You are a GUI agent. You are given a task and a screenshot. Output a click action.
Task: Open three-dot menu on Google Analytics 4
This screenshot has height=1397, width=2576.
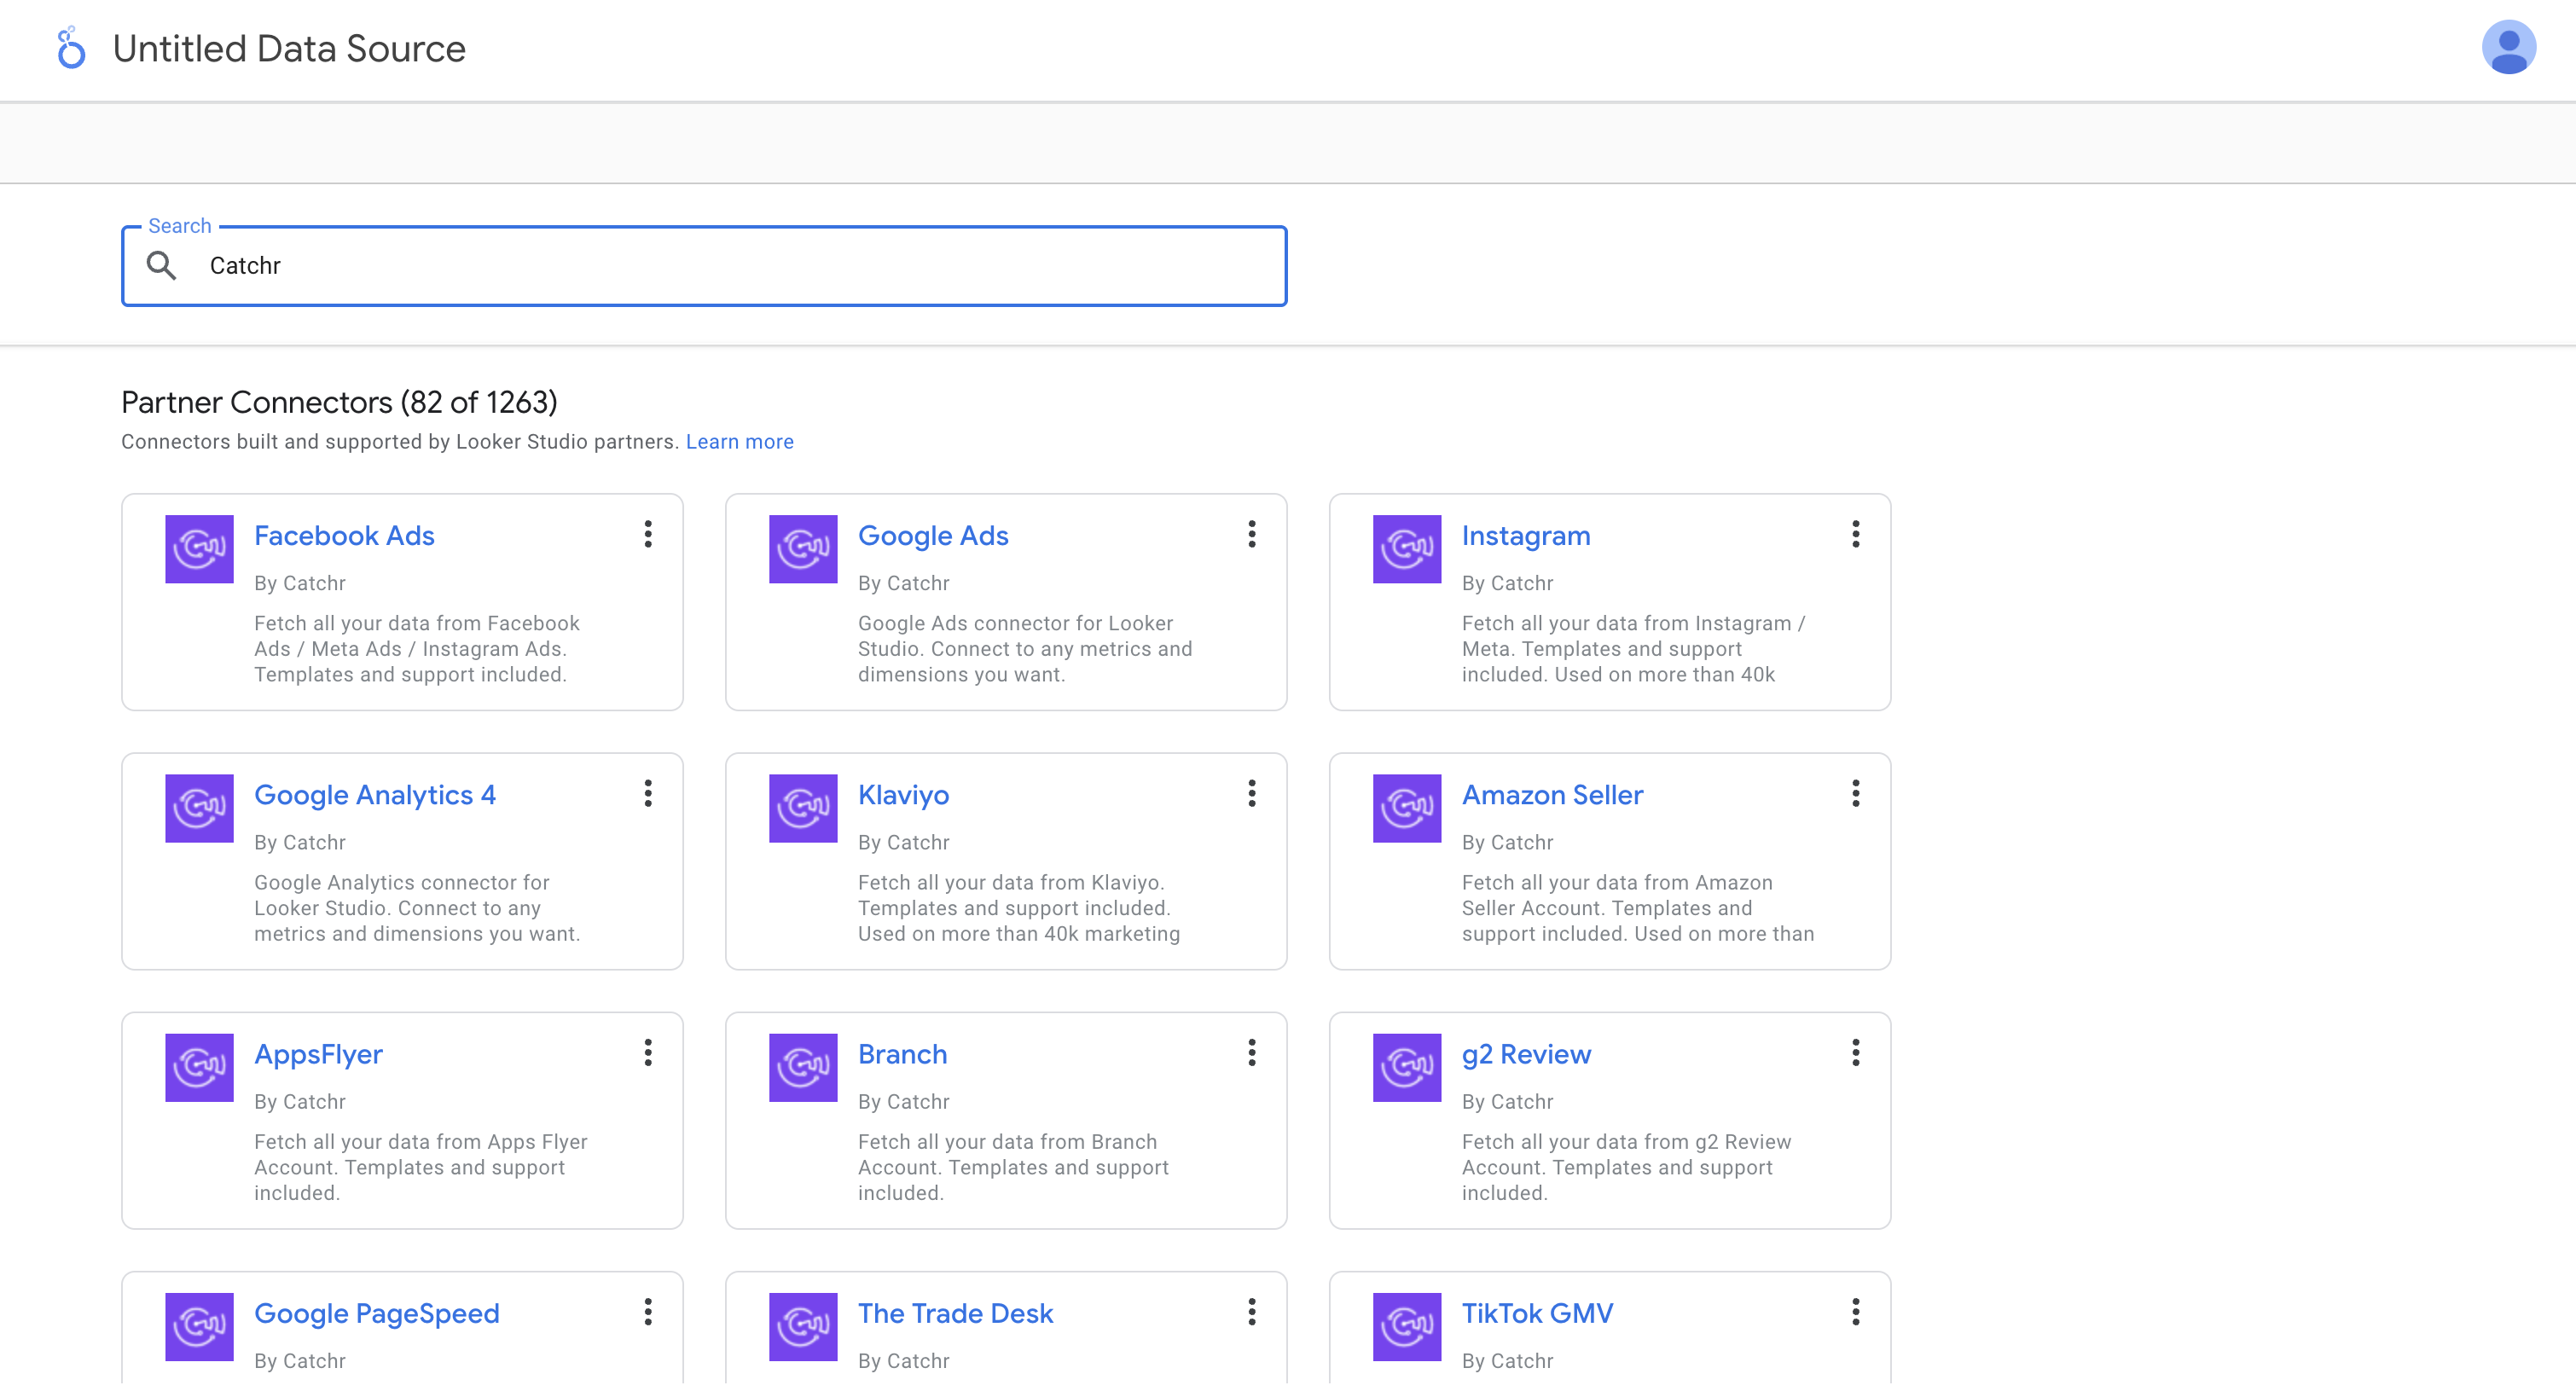click(x=648, y=793)
